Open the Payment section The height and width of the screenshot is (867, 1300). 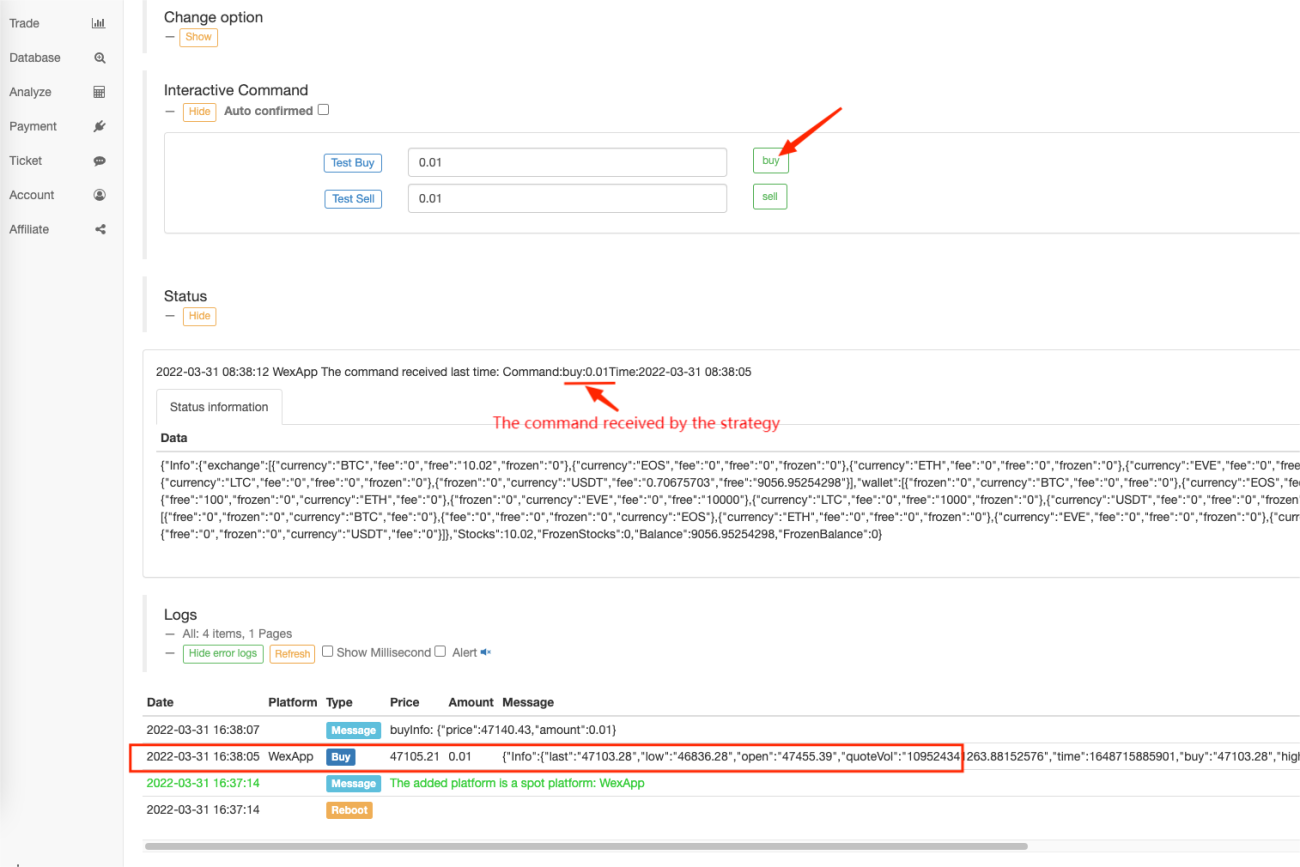[x=33, y=126]
